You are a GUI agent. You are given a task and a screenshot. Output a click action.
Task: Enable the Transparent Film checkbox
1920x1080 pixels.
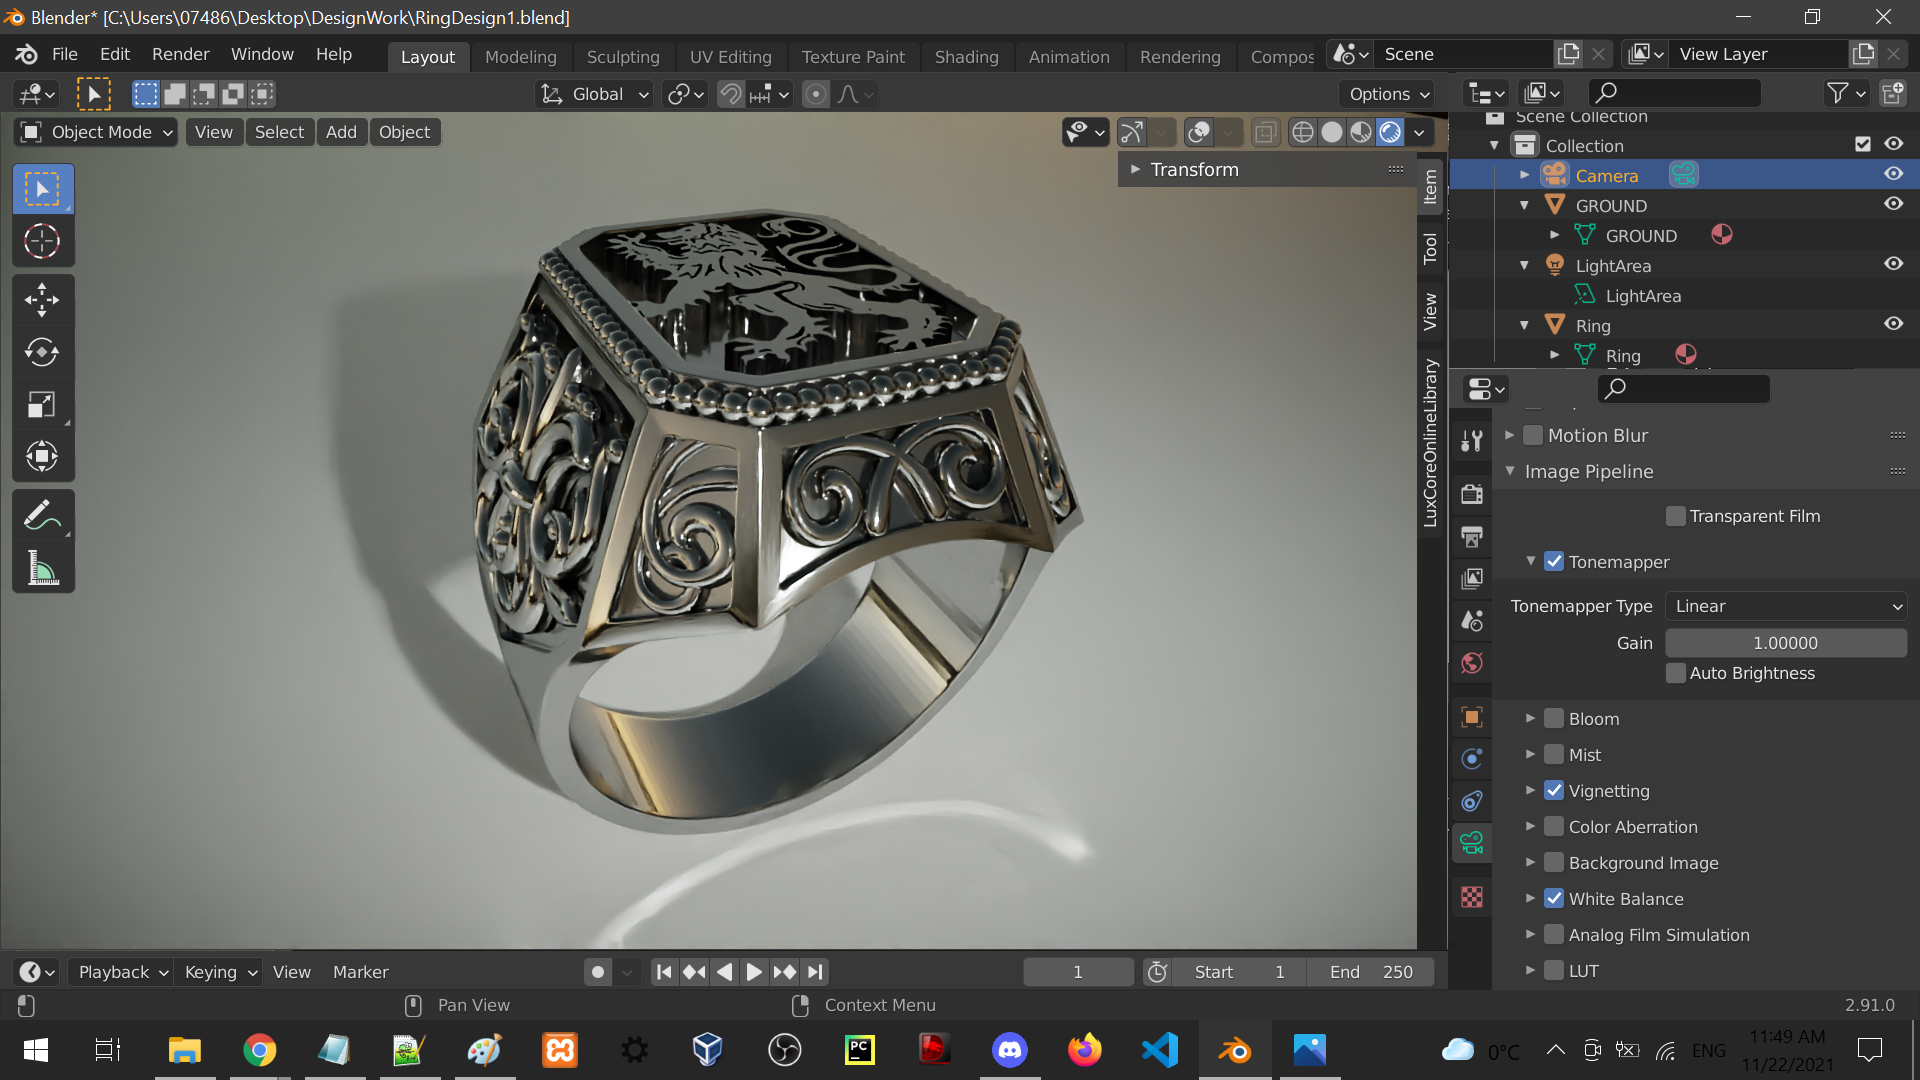[x=1676, y=516]
